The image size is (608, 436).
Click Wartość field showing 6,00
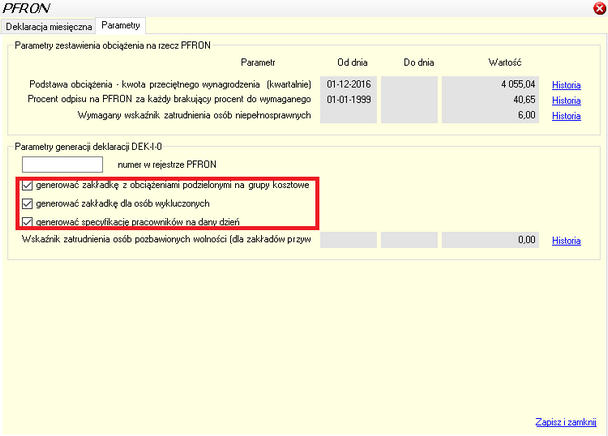click(x=490, y=115)
